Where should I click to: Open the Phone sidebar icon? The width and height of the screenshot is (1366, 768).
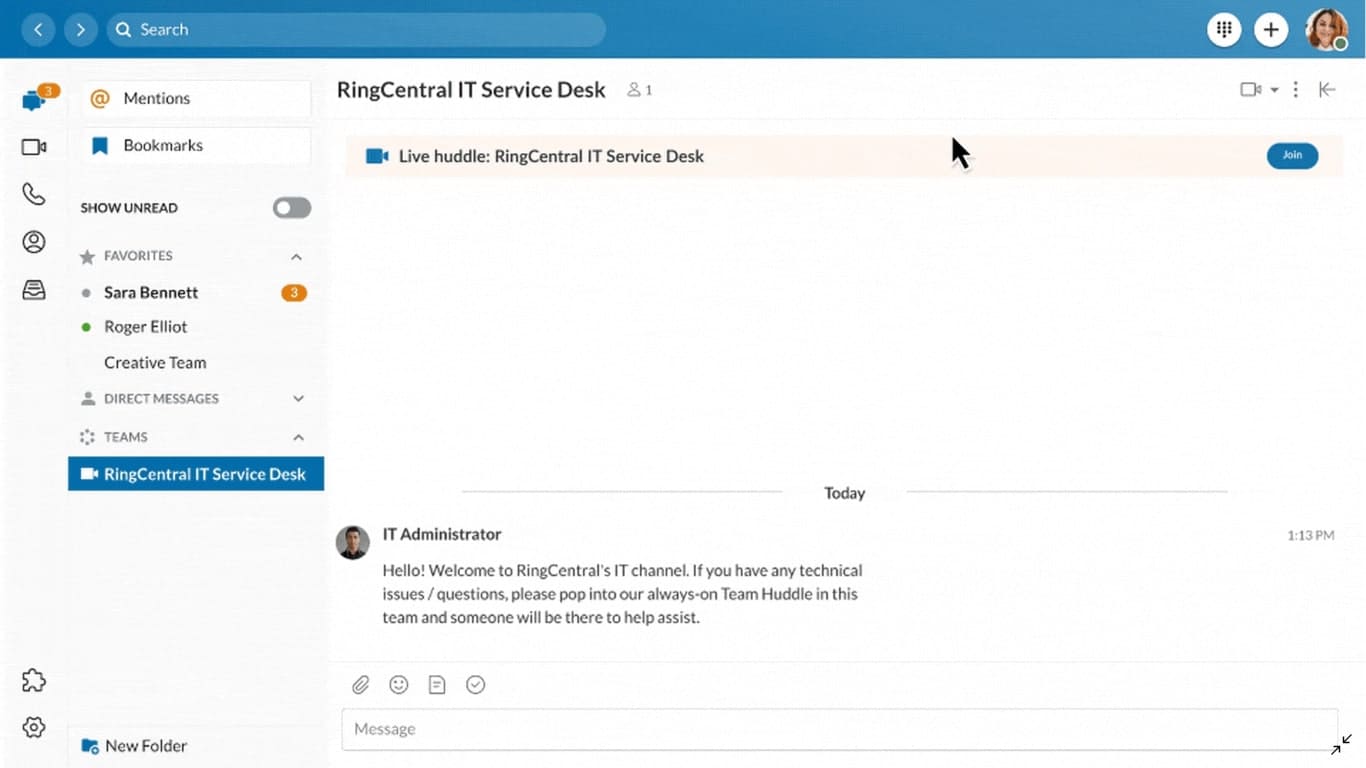(x=34, y=194)
